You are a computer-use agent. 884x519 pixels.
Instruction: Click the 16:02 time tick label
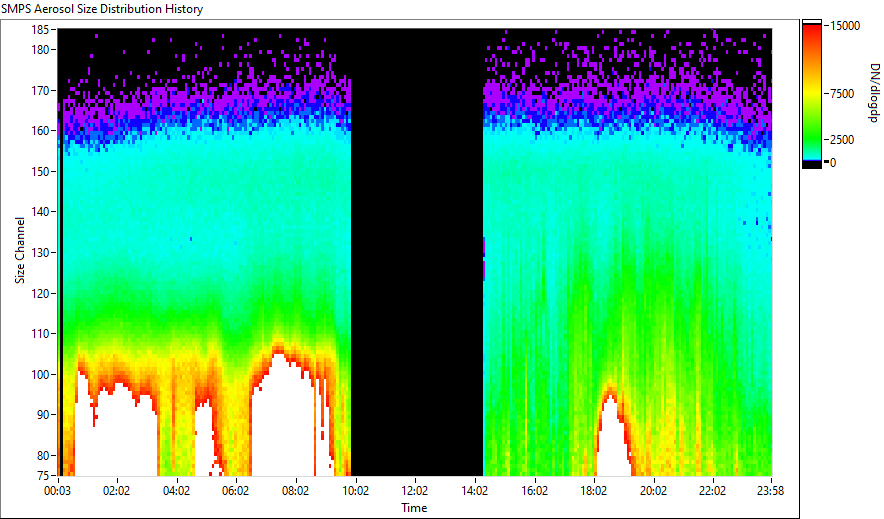[x=534, y=491]
